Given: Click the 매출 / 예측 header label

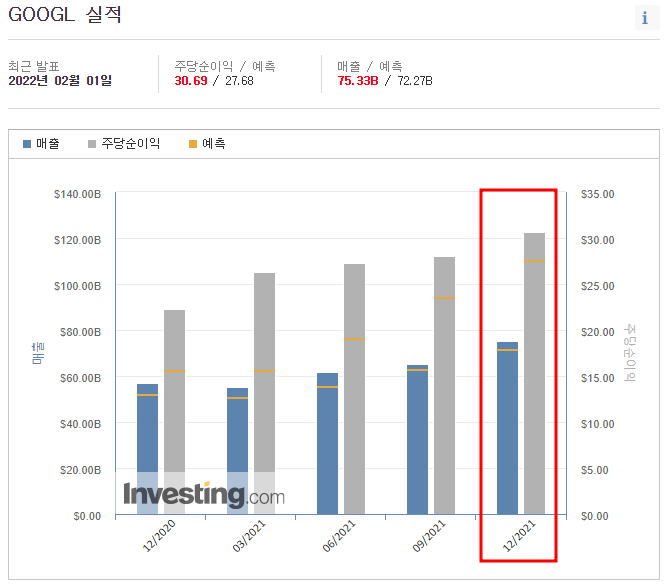Looking at the screenshot, I should [370, 66].
